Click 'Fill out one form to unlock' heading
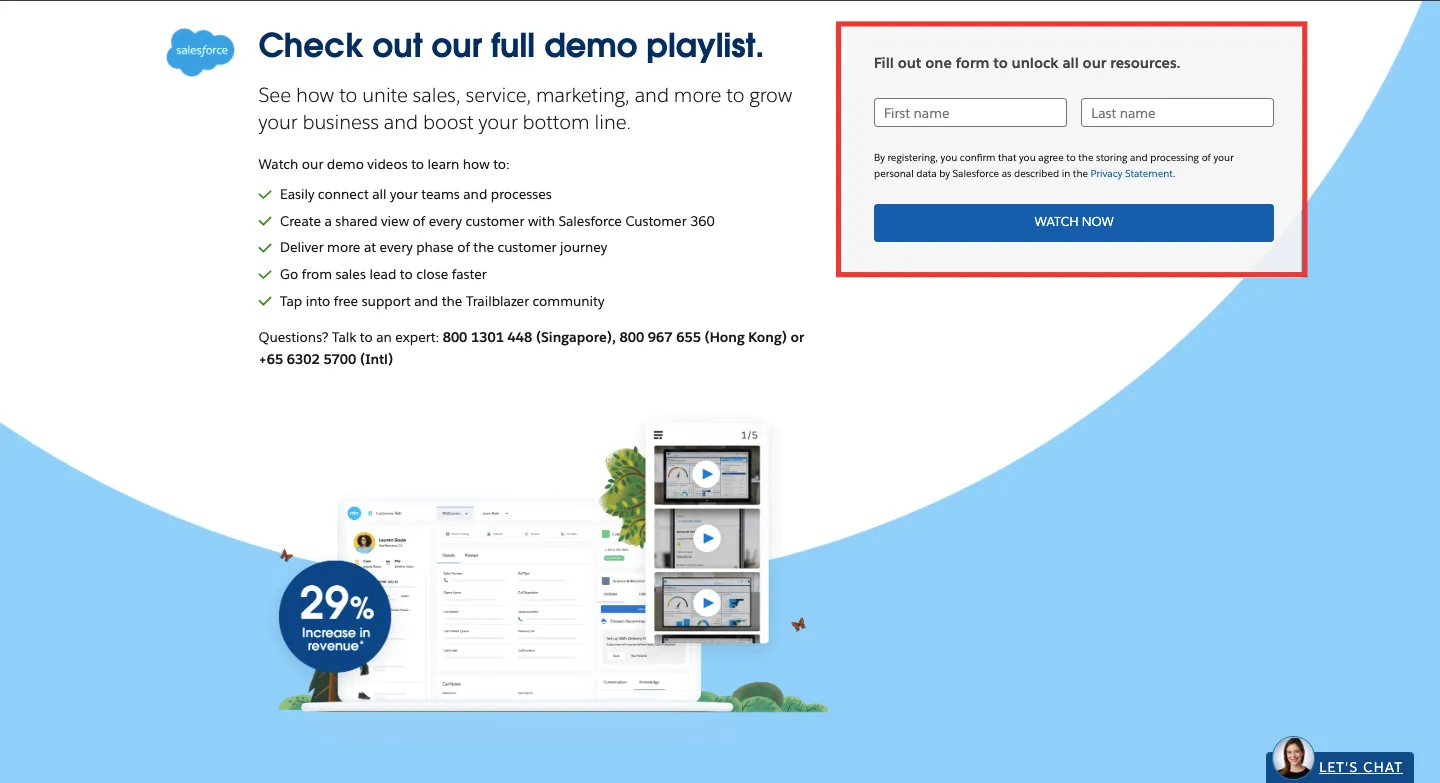This screenshot has width=1440, height=783. click(1027, 63)
